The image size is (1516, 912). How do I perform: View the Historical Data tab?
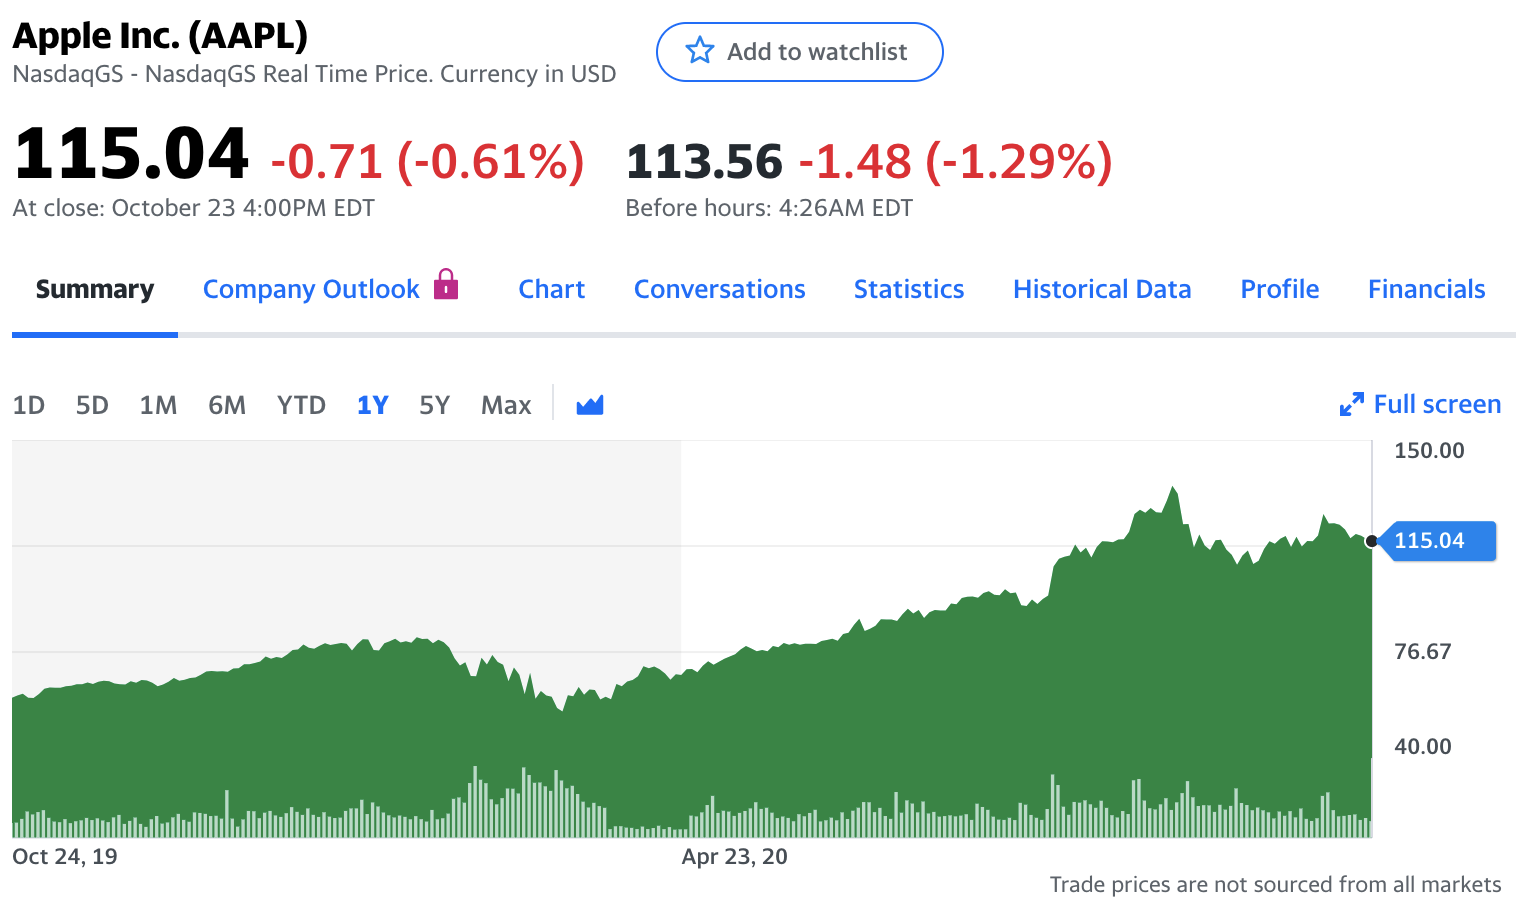click(1102, 289)
